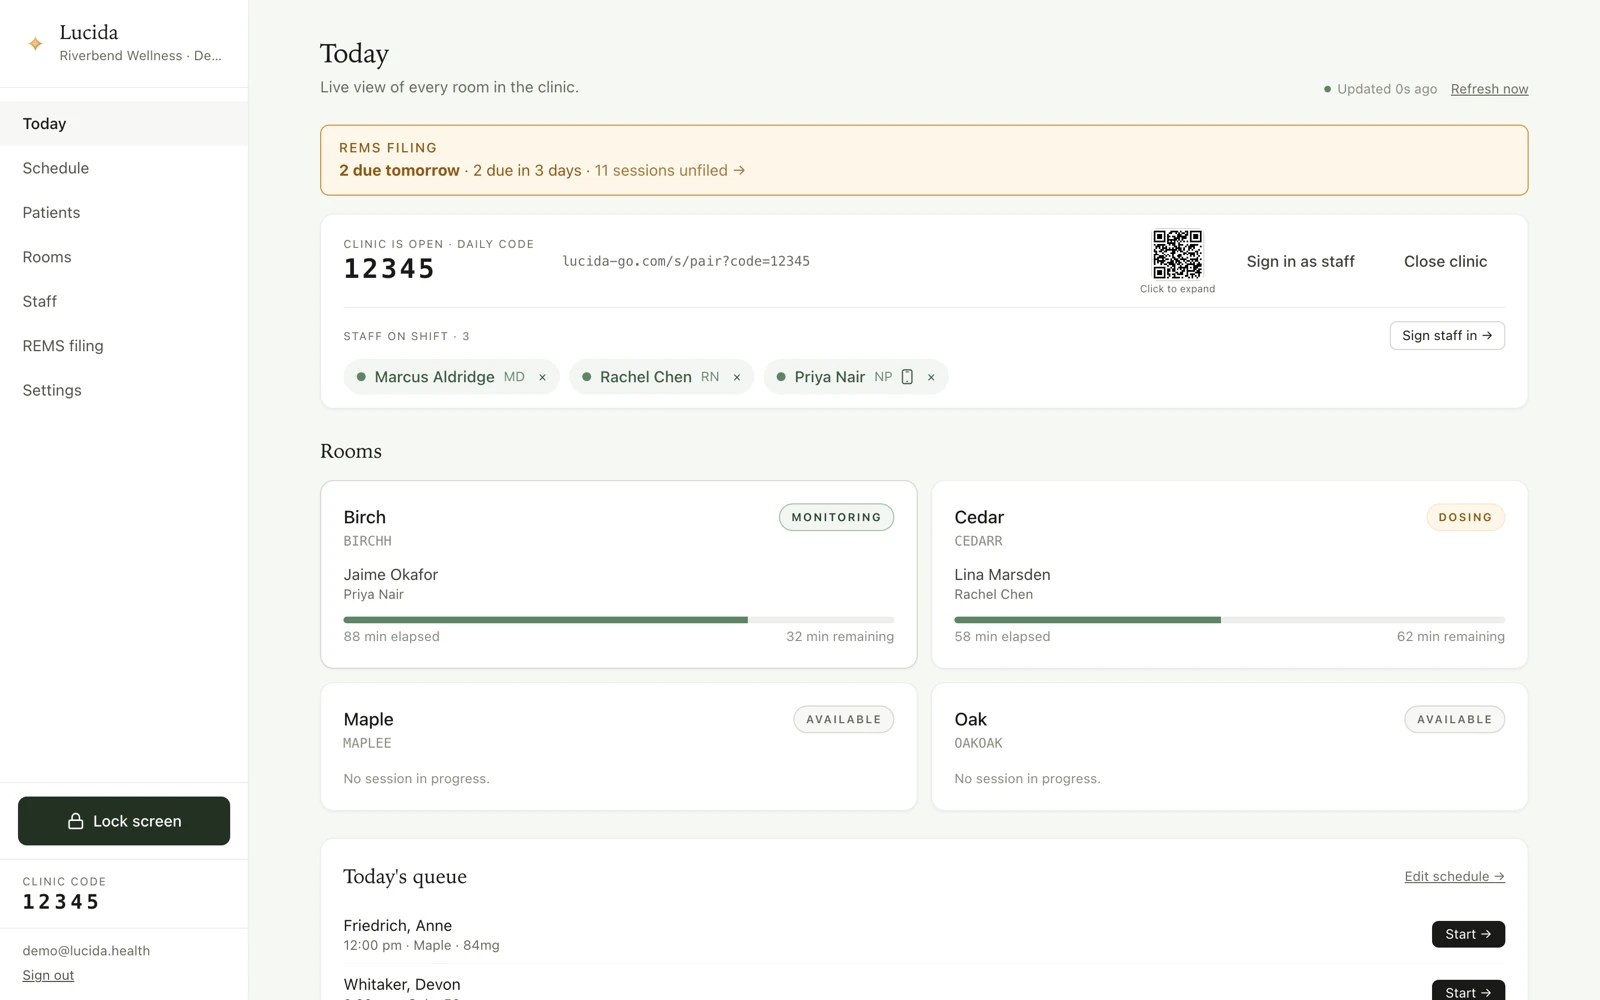This screenshot has height=1000, width=1600.
Task: Click Refresh now link
Action: [1489, 89]
